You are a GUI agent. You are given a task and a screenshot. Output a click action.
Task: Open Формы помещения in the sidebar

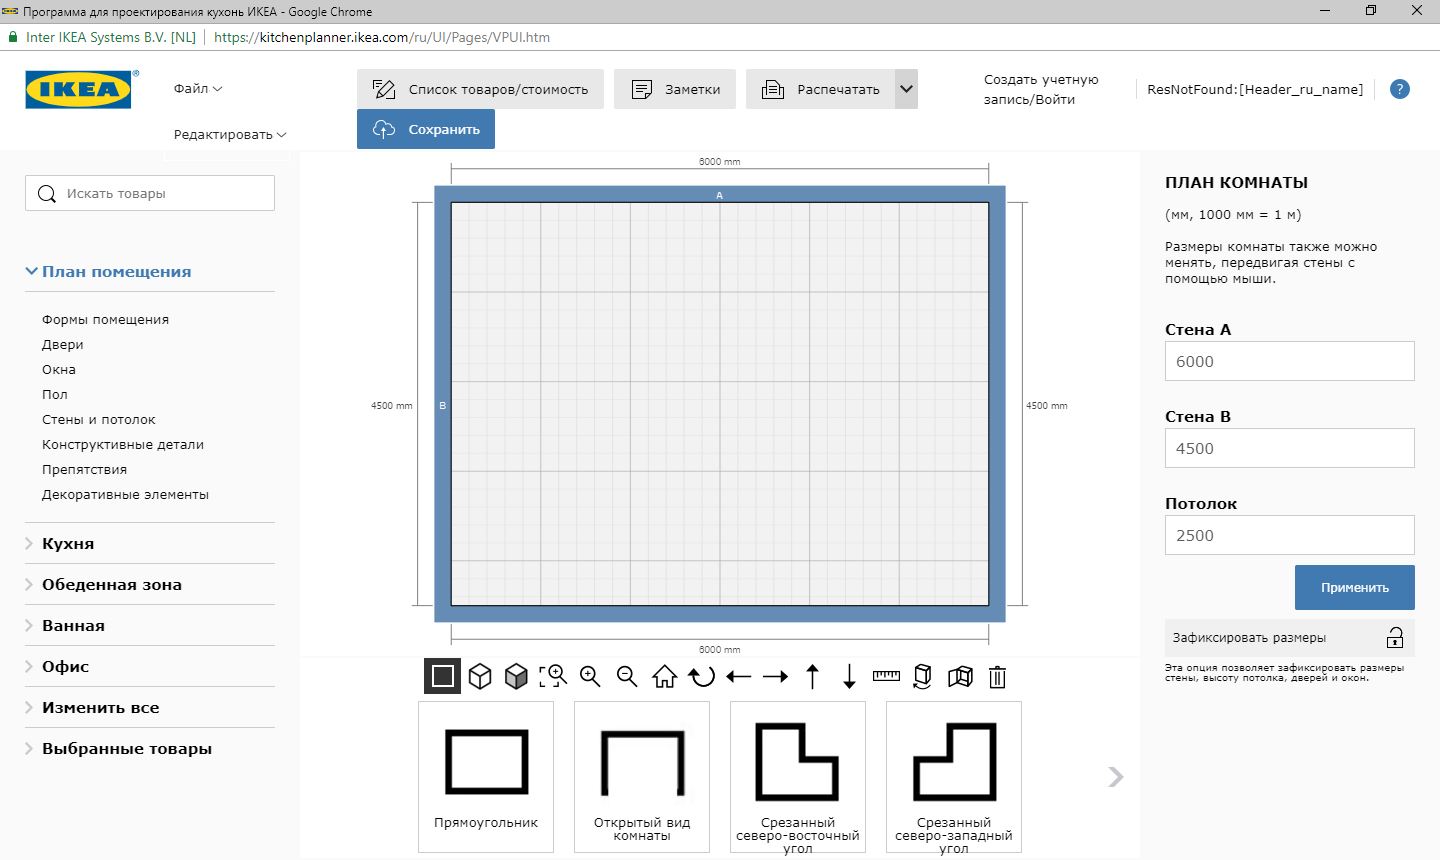[x=105, y=320]
